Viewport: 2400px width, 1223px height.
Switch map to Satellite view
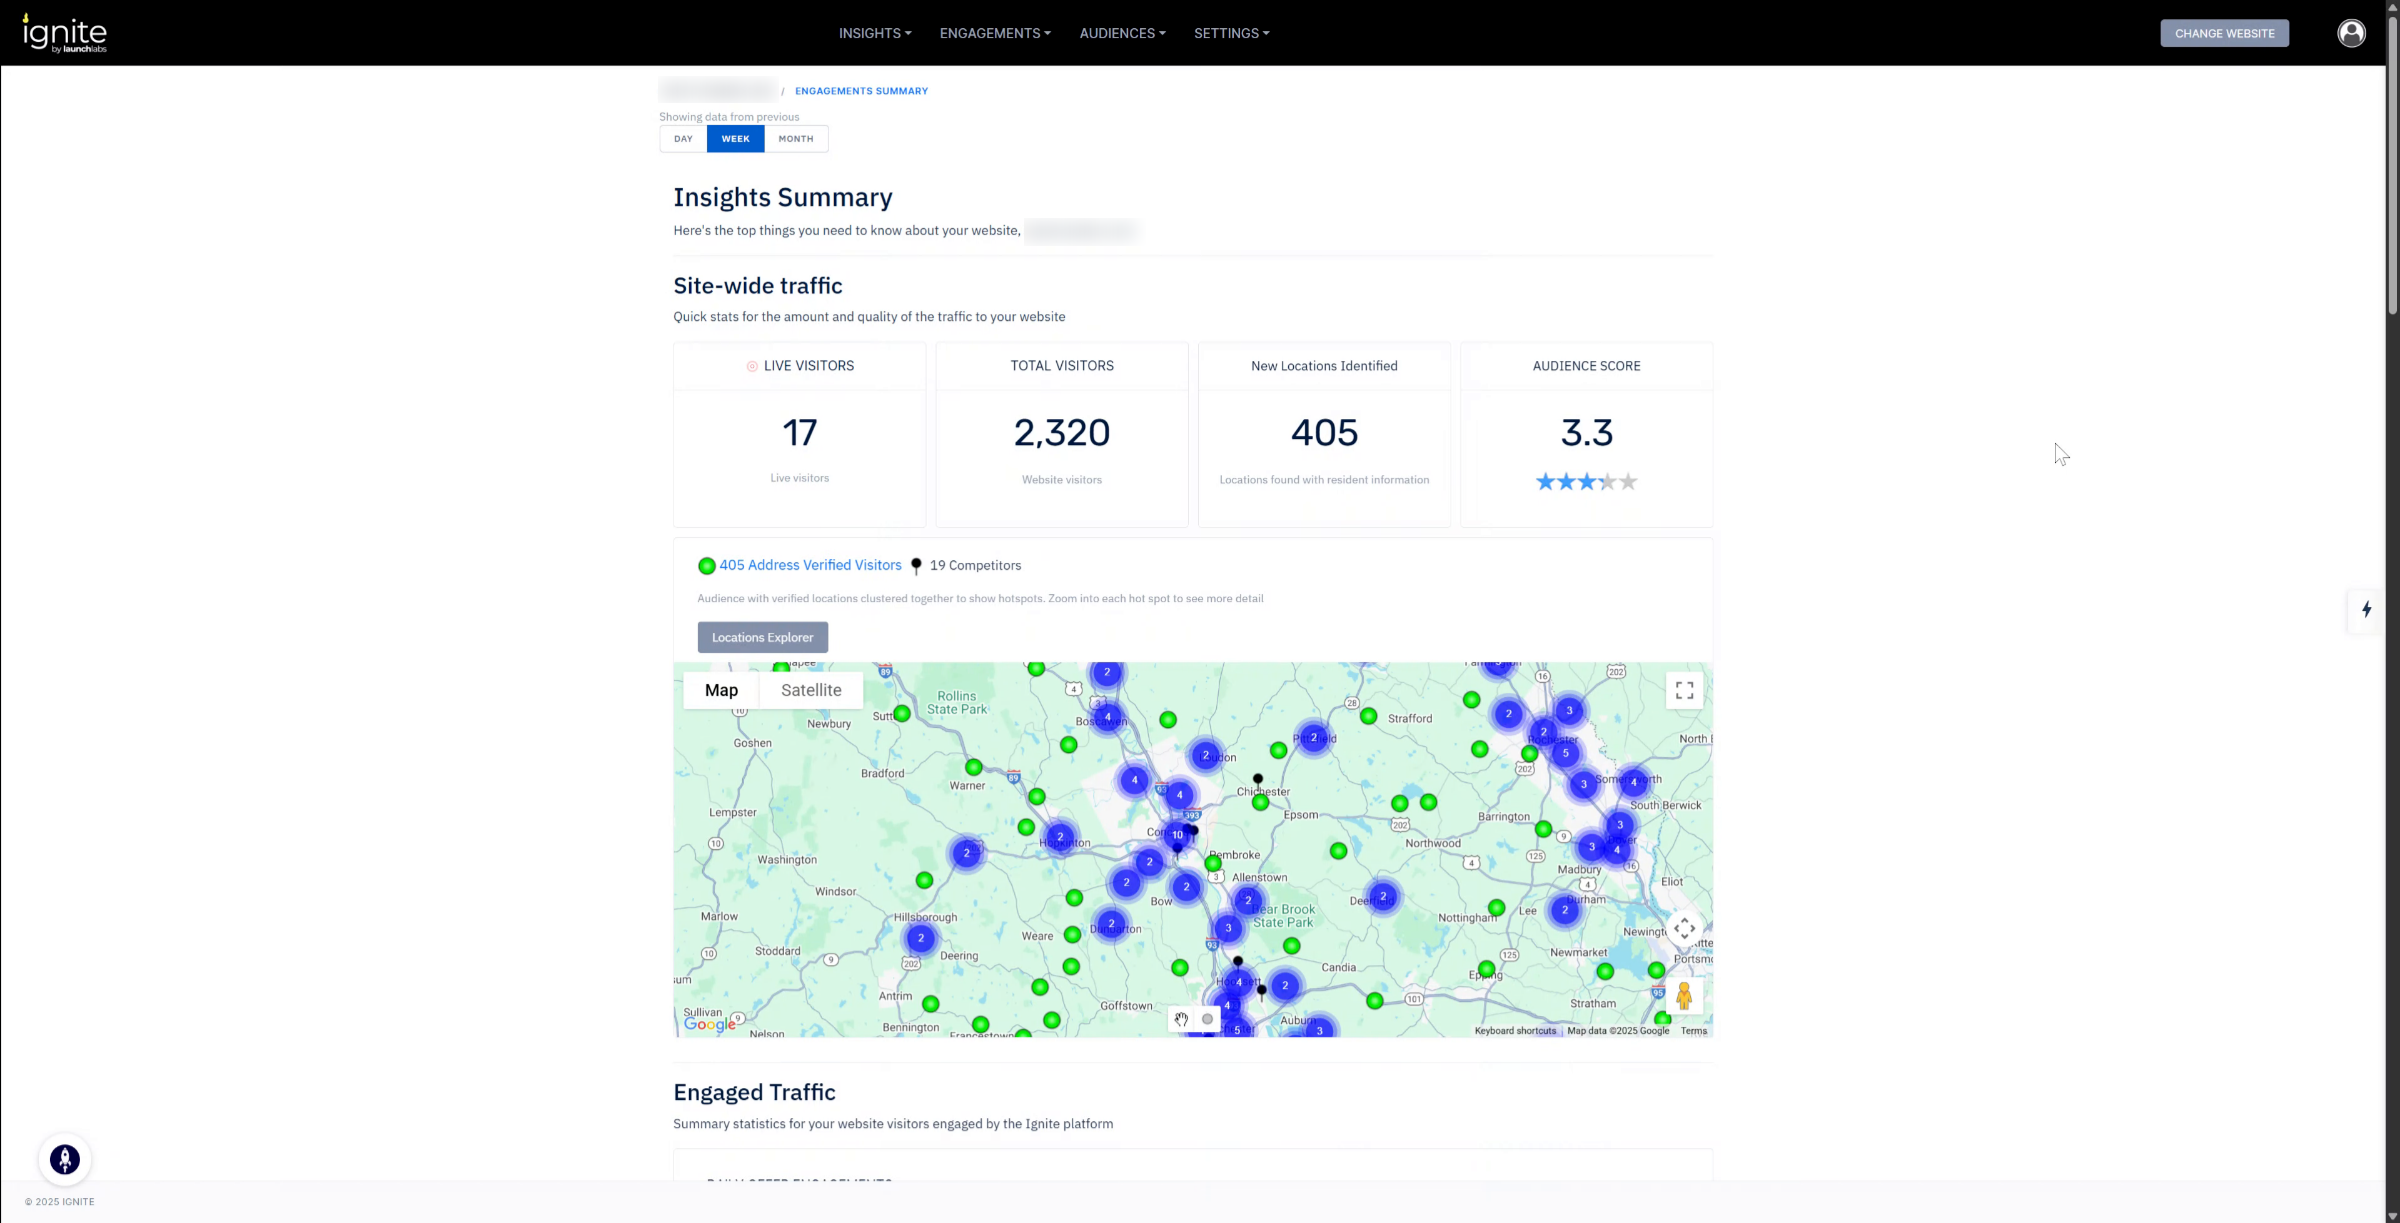click(x=811, y=690)
